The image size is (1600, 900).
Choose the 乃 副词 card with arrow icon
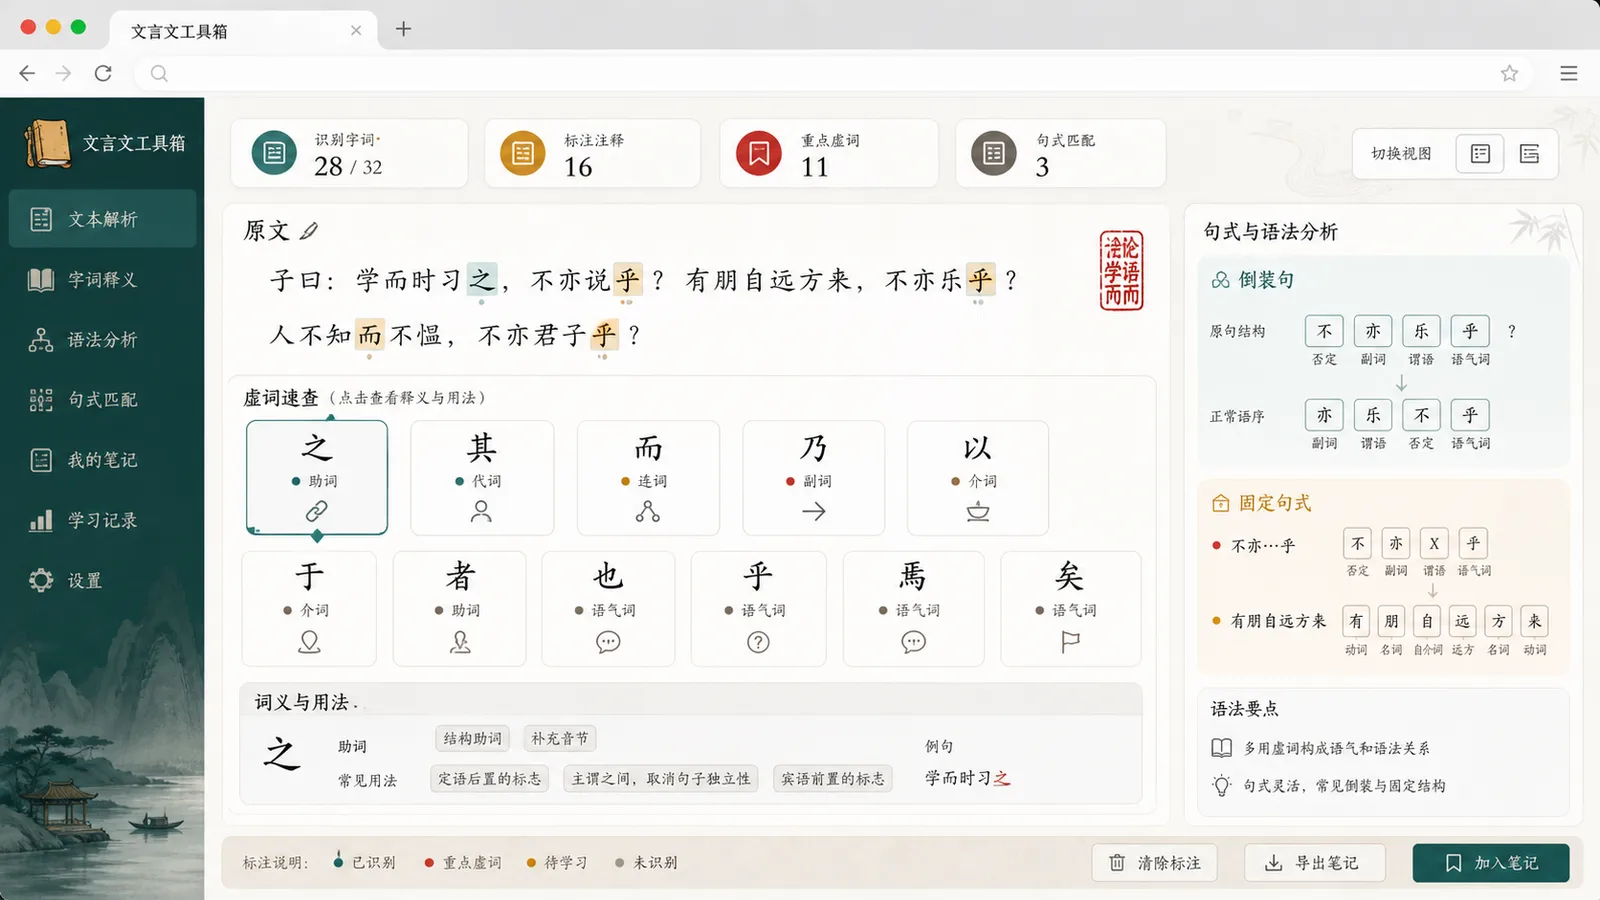pyautogui.click(x=814, y=478)
